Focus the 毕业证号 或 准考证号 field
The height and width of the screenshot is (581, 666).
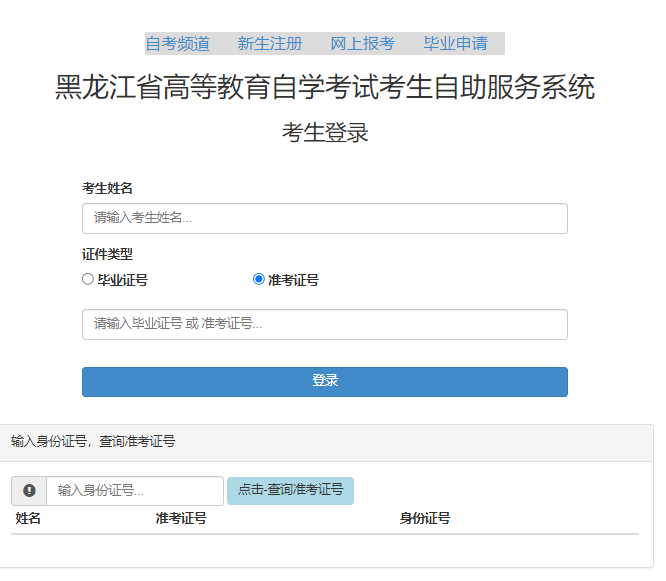click(325, 324)
